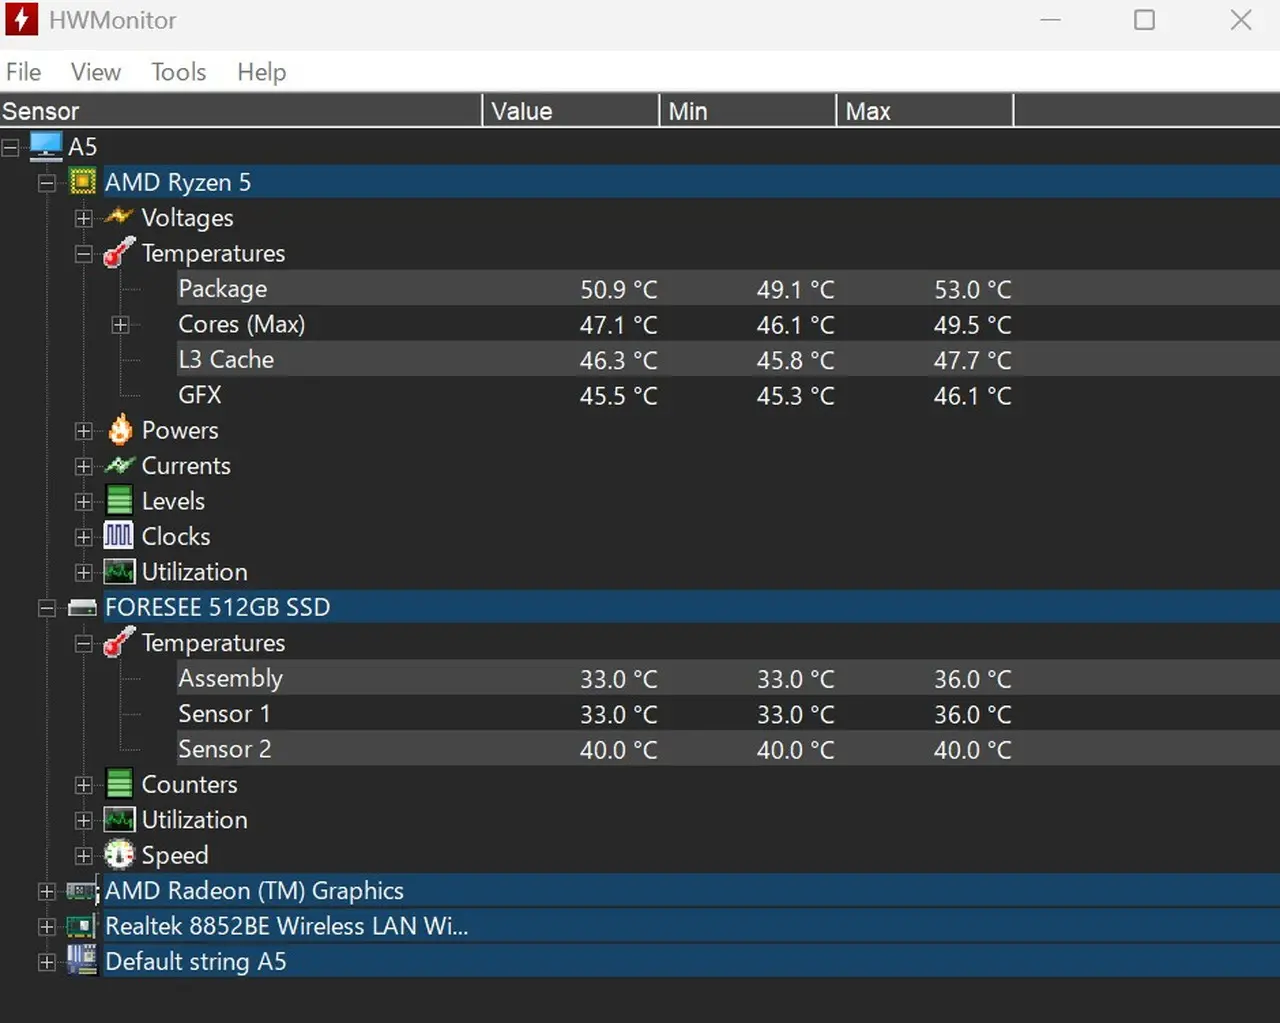Click the Speed gauge icon
The image size is (1280, 1023).
pyautogui.click(x=119, y=855)
